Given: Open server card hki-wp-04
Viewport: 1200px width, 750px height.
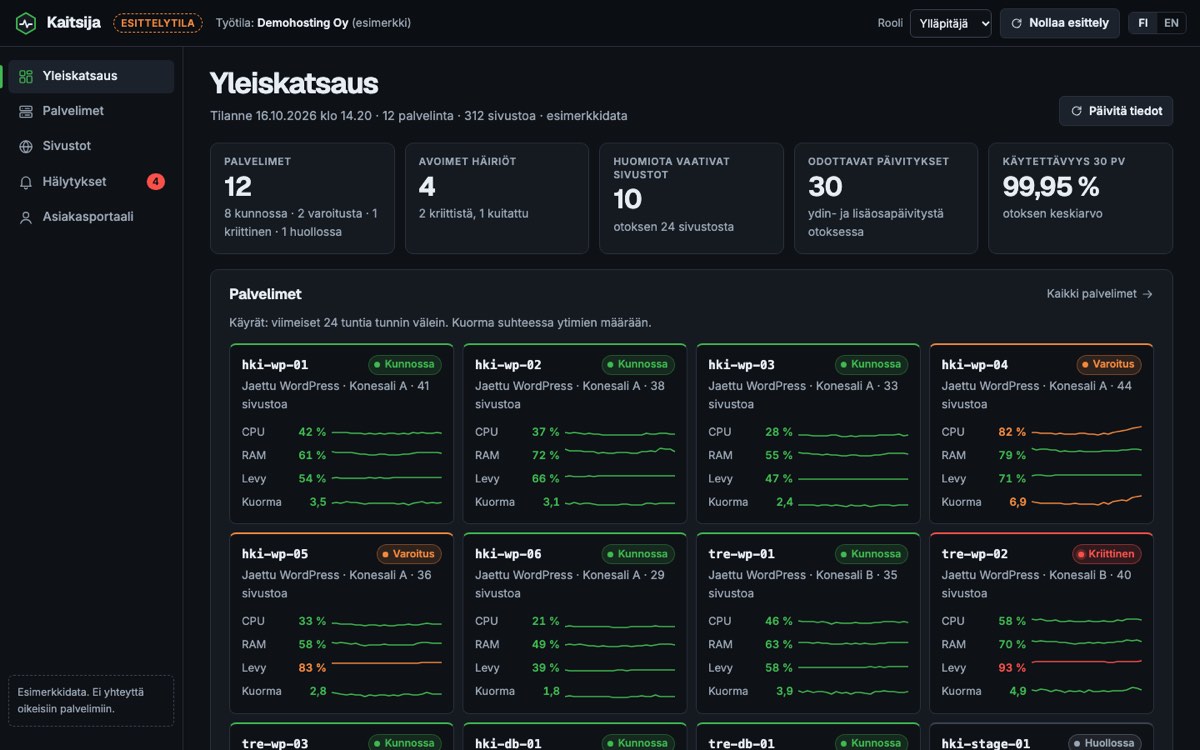Looking at the screenshot, I should [x=1042, y=433].
